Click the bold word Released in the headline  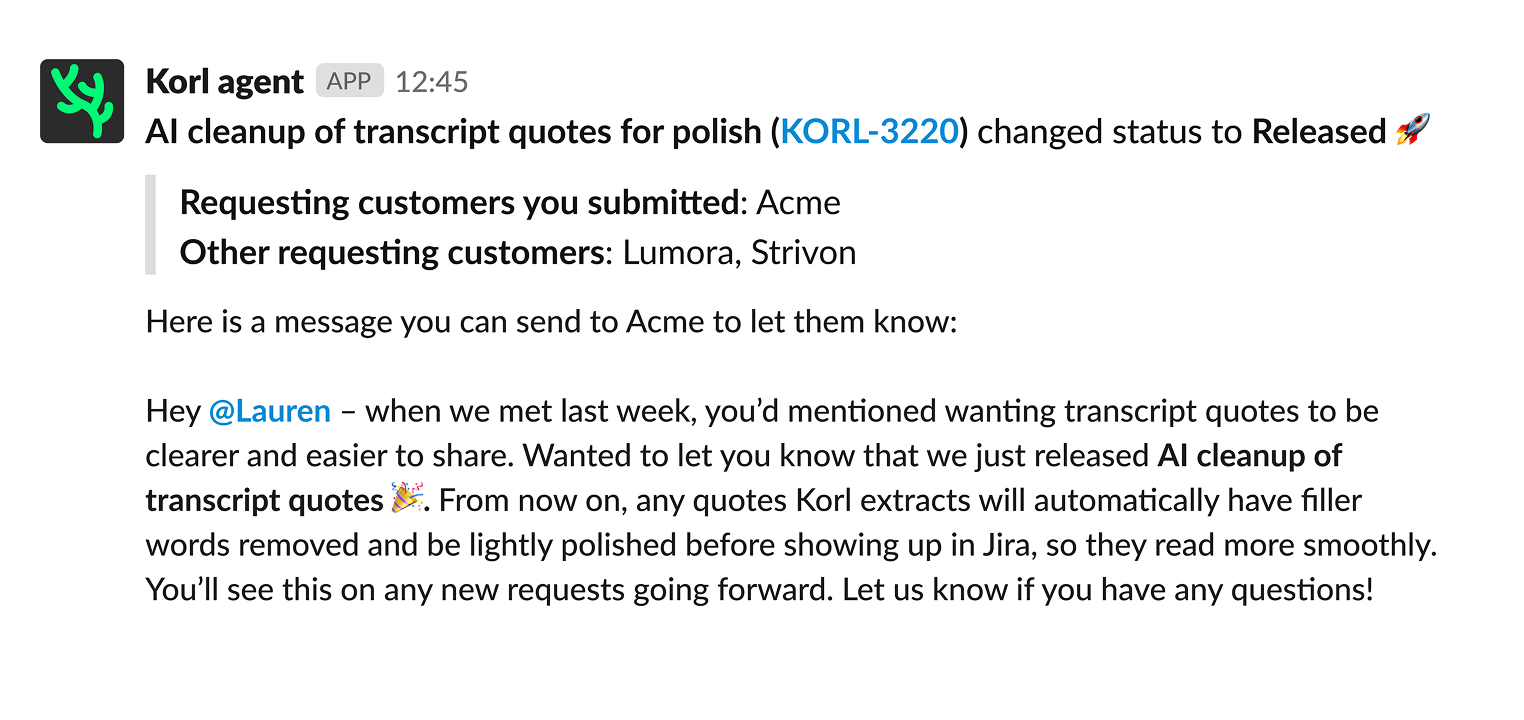point(1318,132)
